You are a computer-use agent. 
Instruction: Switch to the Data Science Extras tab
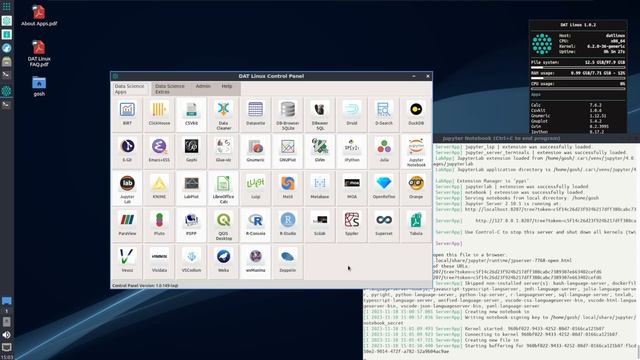coord(170,89)
